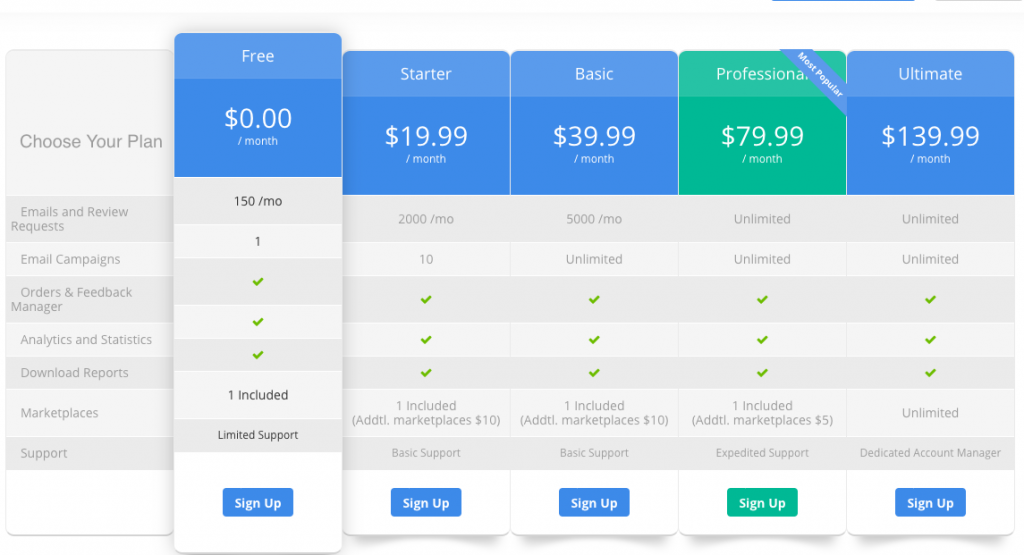Viewport: 1024px width, 555px height.
Task: Click the Marketplaces row label
Action: pyautogui.click(x=59, y=413)
